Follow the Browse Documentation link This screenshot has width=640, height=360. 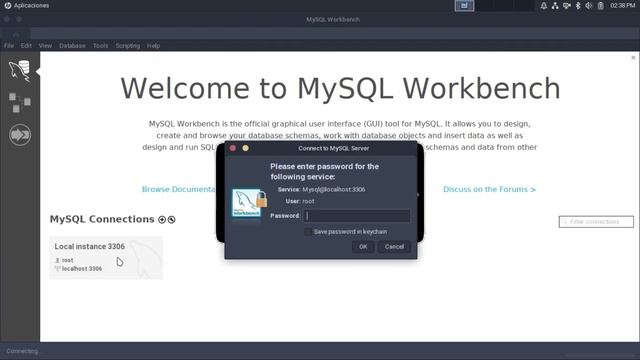pyautogui.click(x=178, y=189)
